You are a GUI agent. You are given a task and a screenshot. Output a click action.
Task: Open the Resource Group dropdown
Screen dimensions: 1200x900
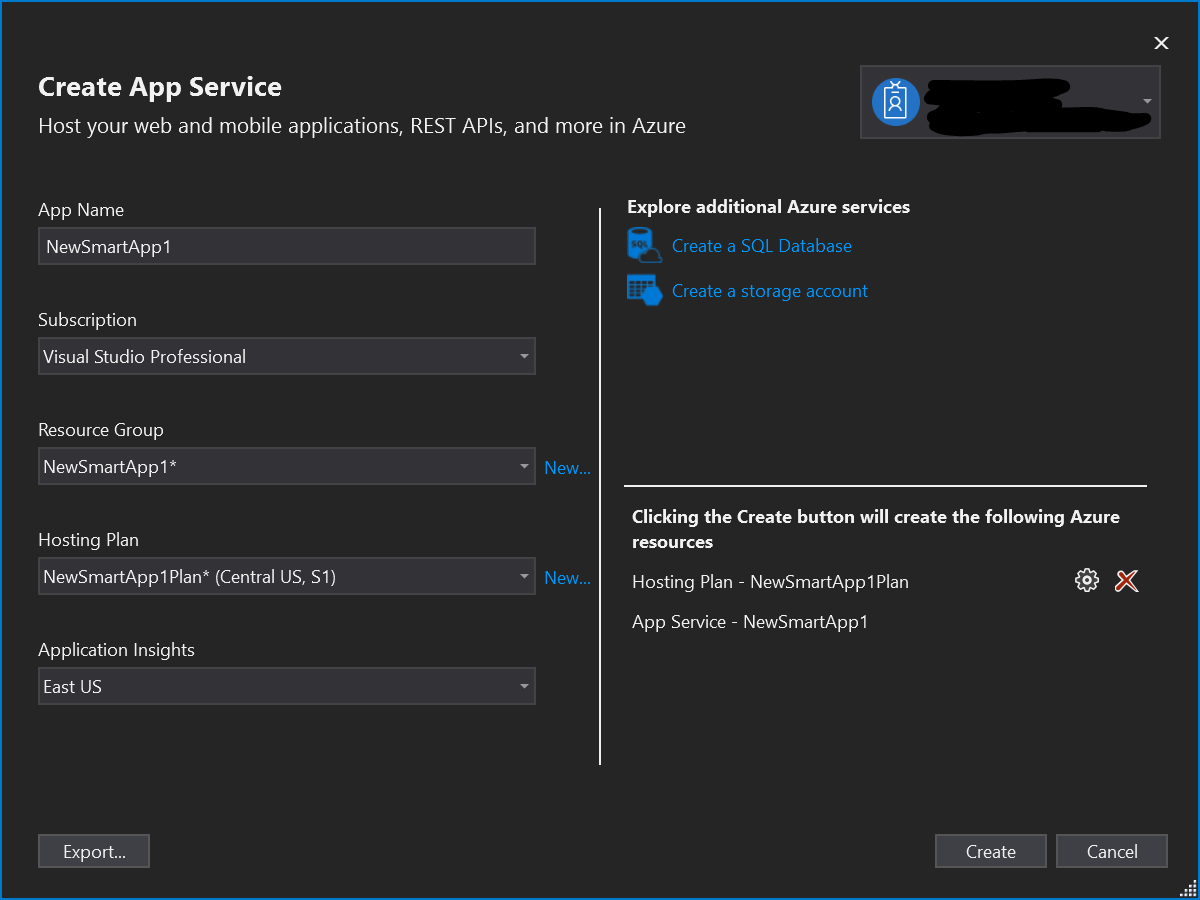tap(287, 466)
